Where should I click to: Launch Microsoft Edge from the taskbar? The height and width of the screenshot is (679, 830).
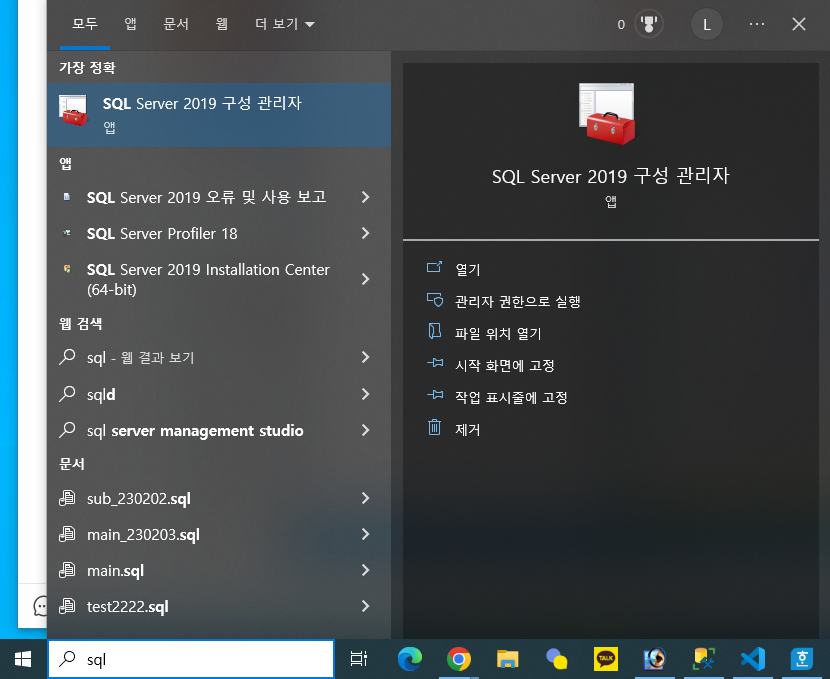[410, 659]
